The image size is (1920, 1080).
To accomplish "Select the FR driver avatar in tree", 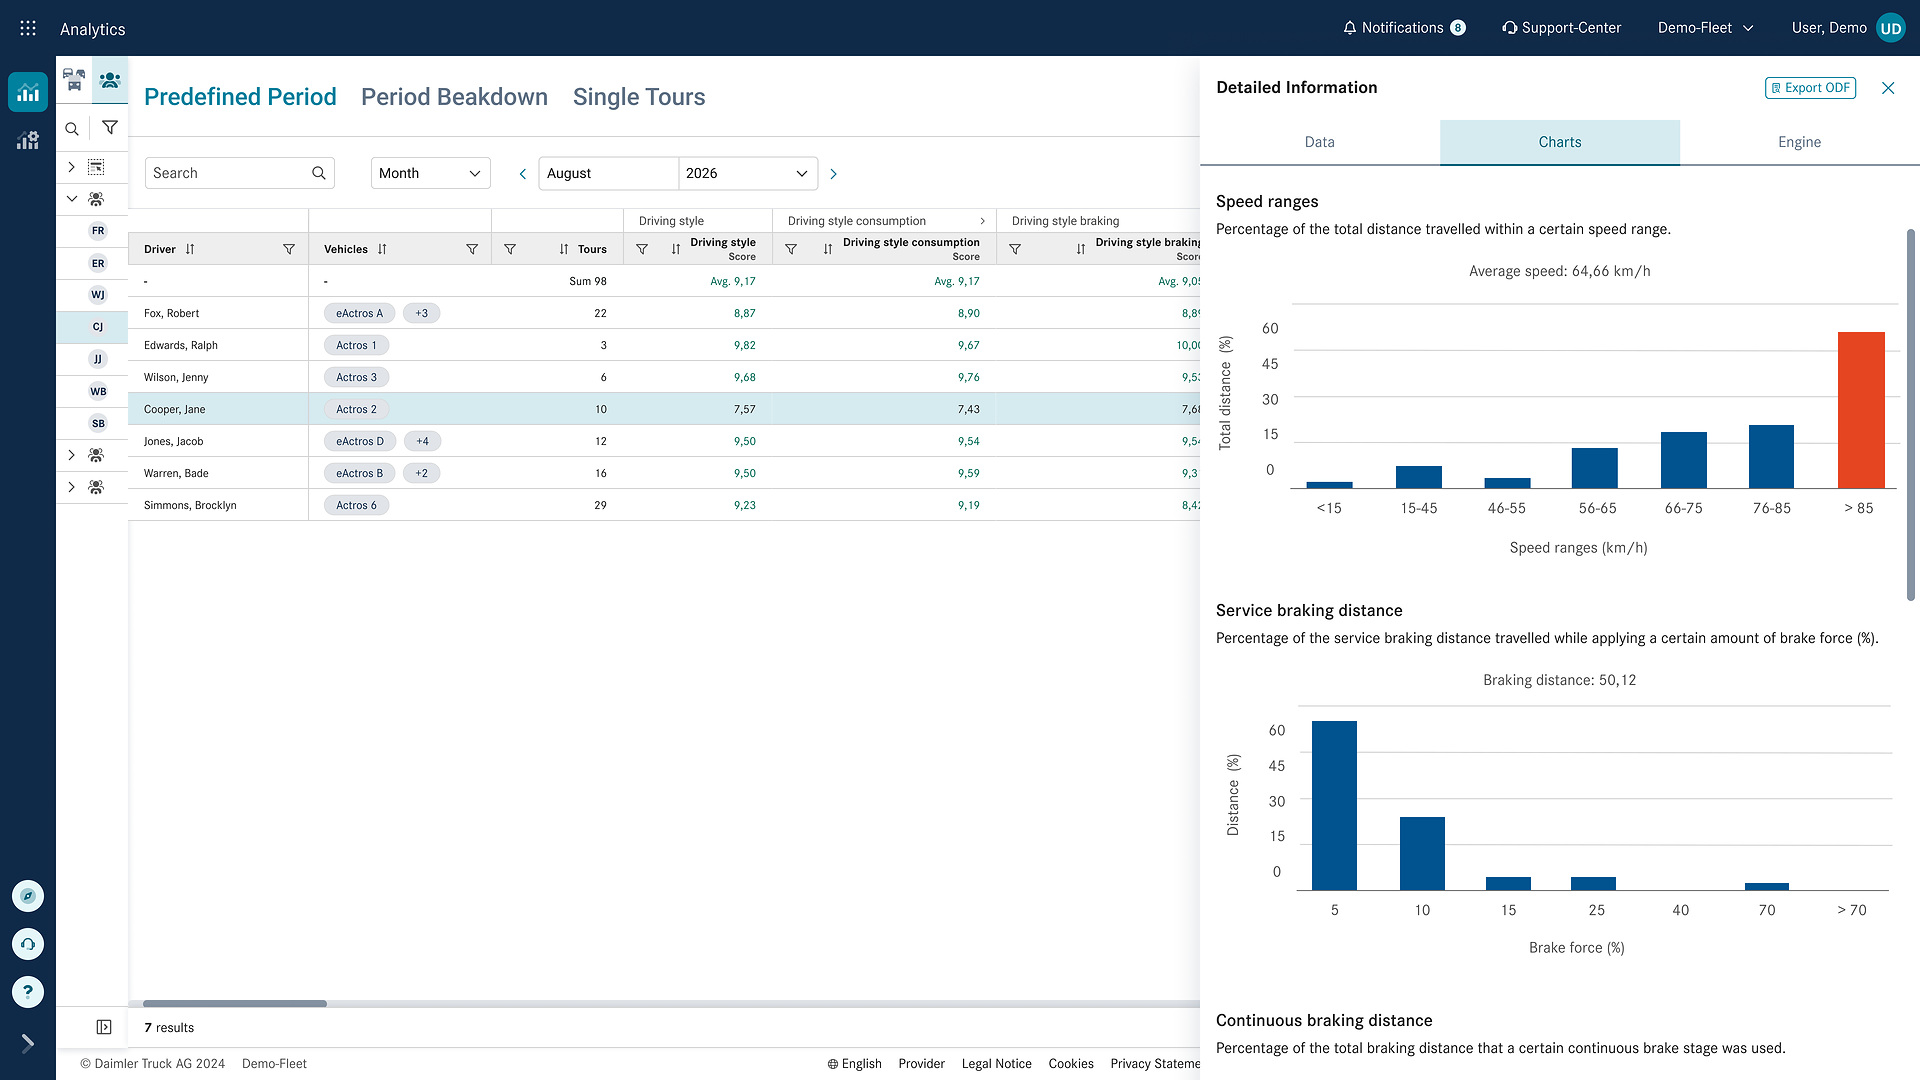I will click(98, 231).
